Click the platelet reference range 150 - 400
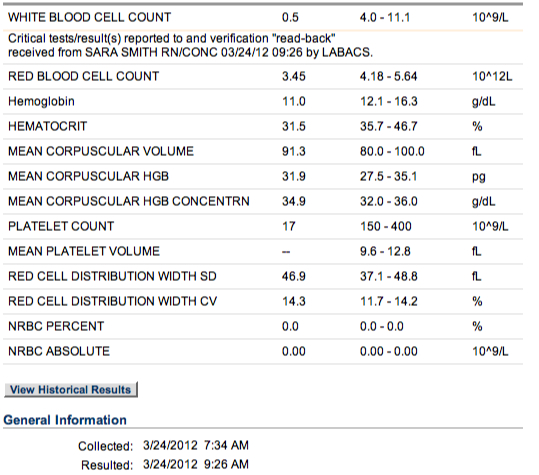The width and height of the screenshot is (539, 475). [386, 227]
